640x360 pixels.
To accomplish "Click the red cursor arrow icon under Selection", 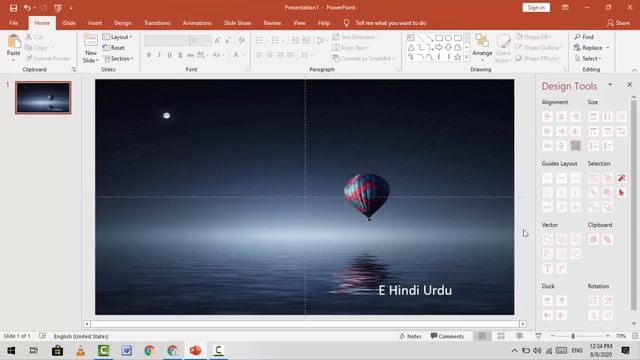I will tap(621, 192).
